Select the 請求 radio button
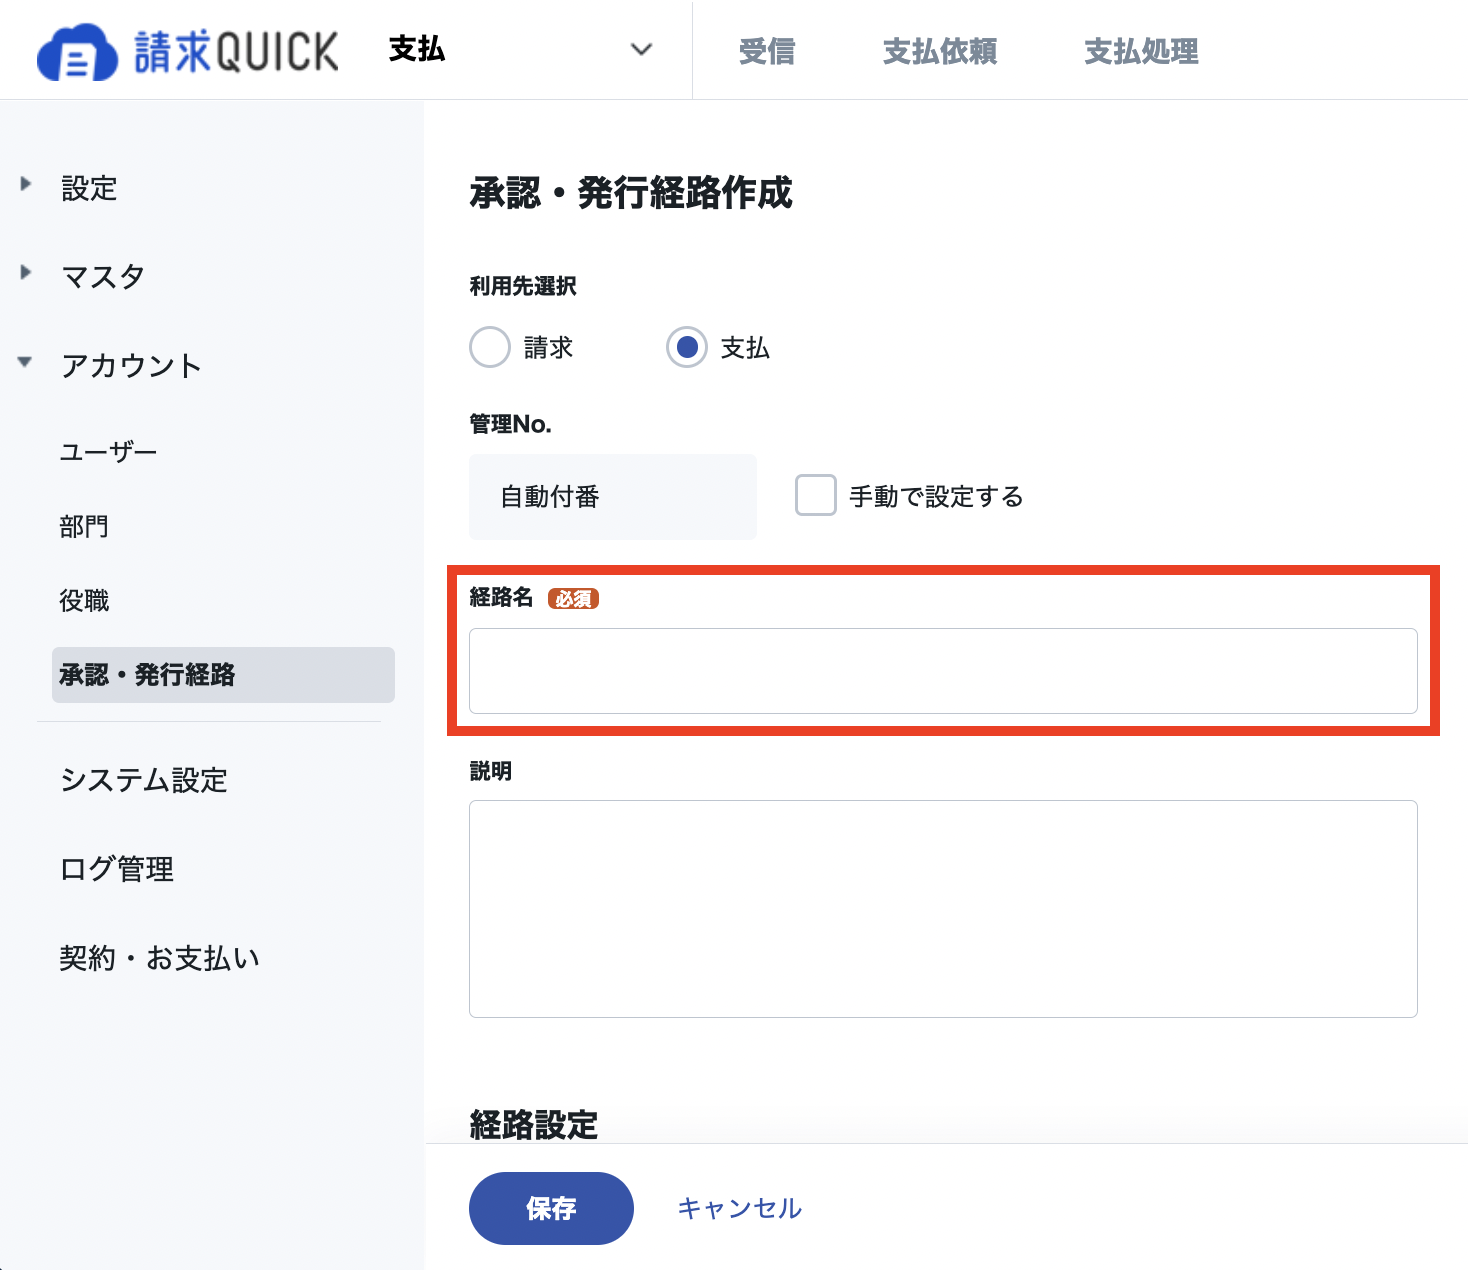The height and width of the screenshot is (1270, 1468). [x=490, y=348]
